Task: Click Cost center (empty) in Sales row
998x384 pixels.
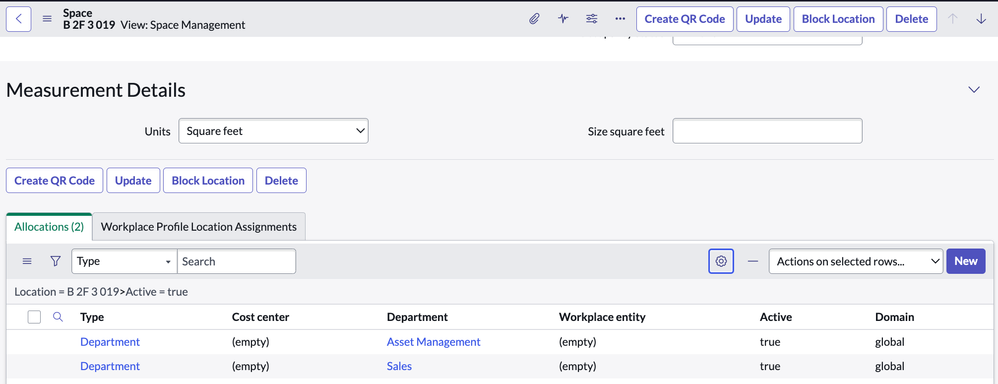Action: (251, 366)
